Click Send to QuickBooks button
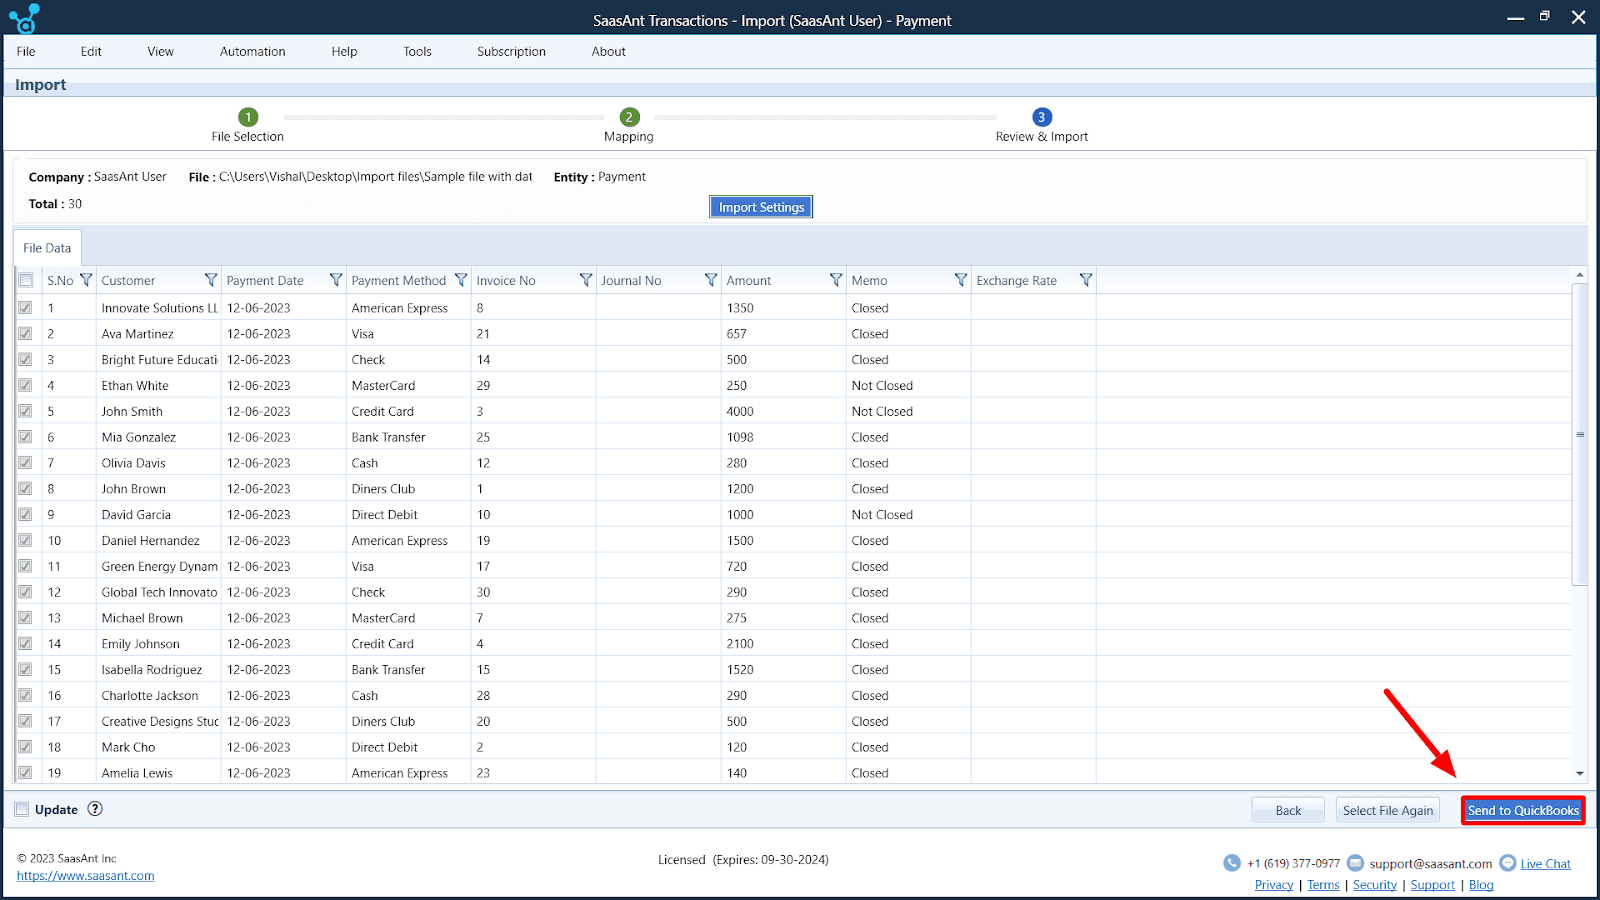Image resolution: width=1600 pixels, height=900 pixels. (1523, 810)
